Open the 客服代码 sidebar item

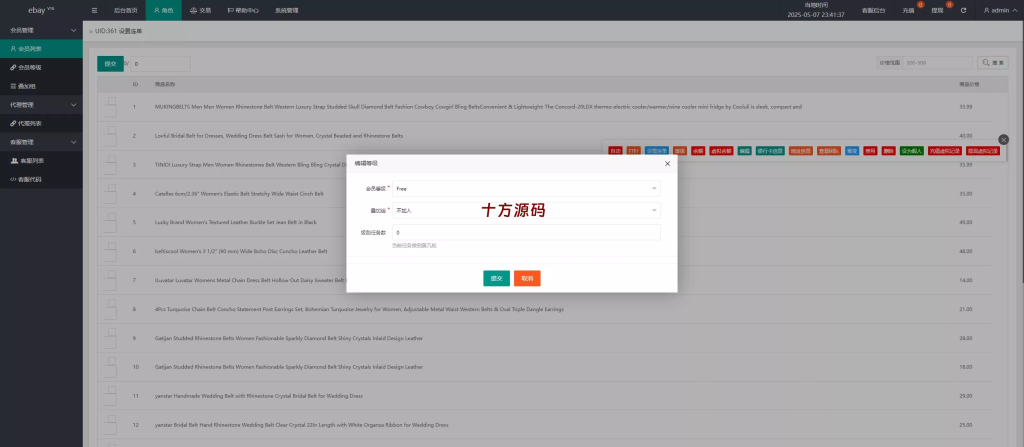[x=41, y=179]
